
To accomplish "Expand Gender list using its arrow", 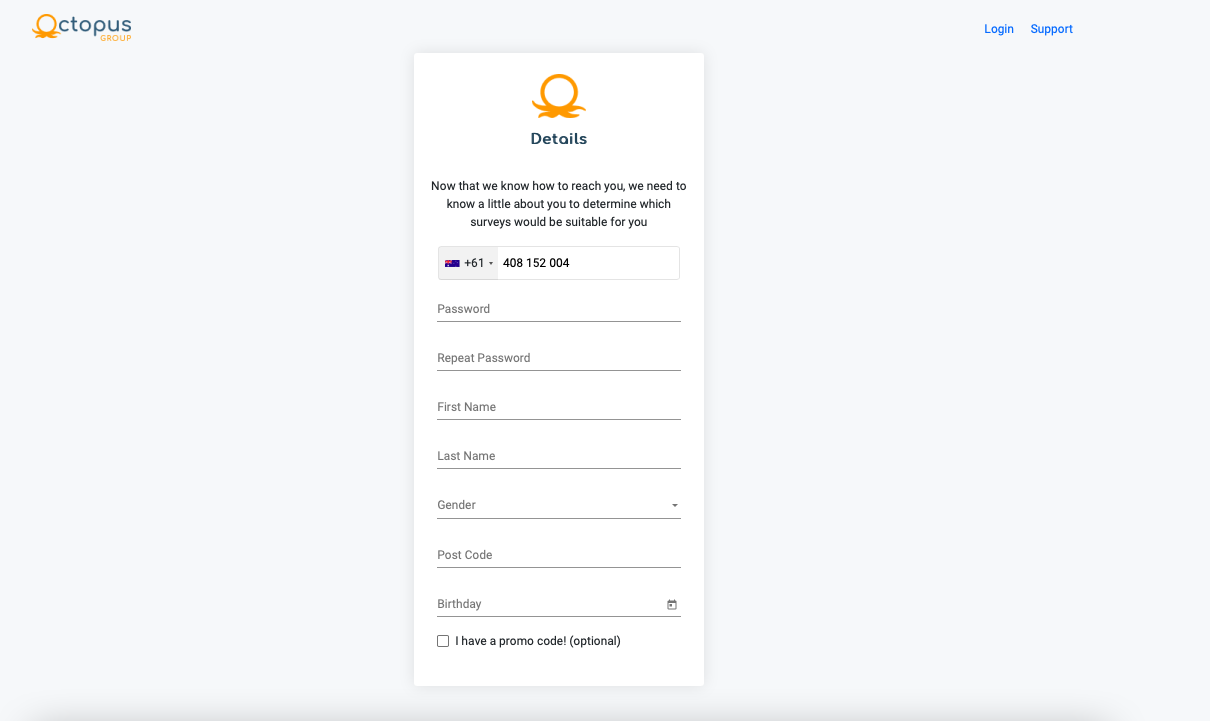I will (x=675, y=506).
